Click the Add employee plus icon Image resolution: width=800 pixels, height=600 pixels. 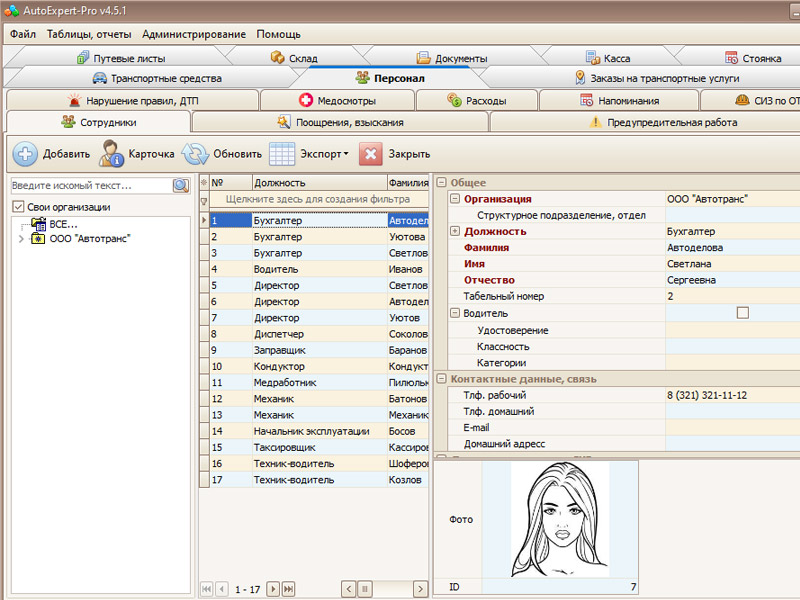(x=25, y=154)
